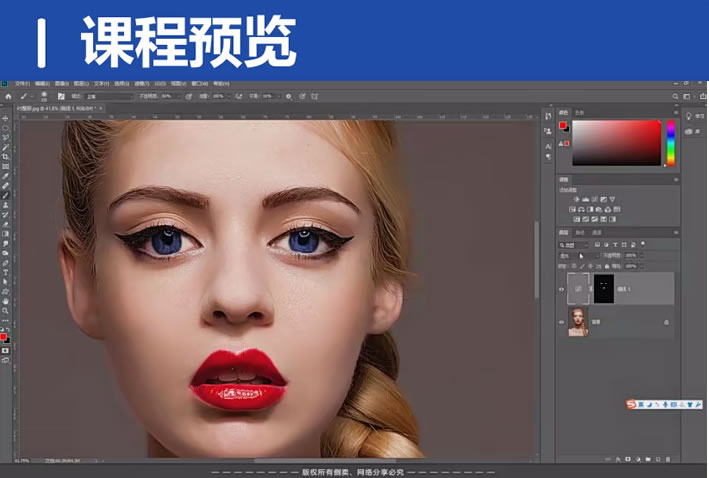Select the Eraser tool
The width and height of the screenshot is (709, 478).
coord(5,224)
